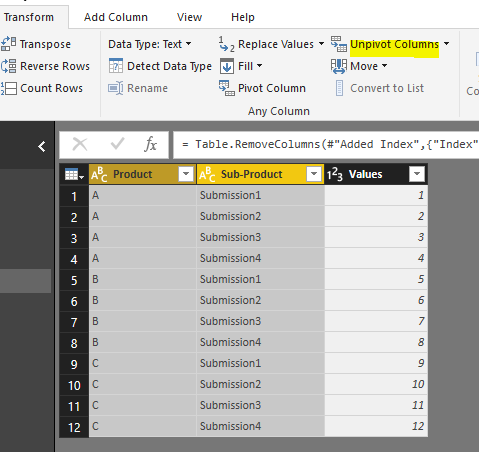Click the Values cell showing 12
Viewport: 479px width, 452px height.
coord(376,426)
